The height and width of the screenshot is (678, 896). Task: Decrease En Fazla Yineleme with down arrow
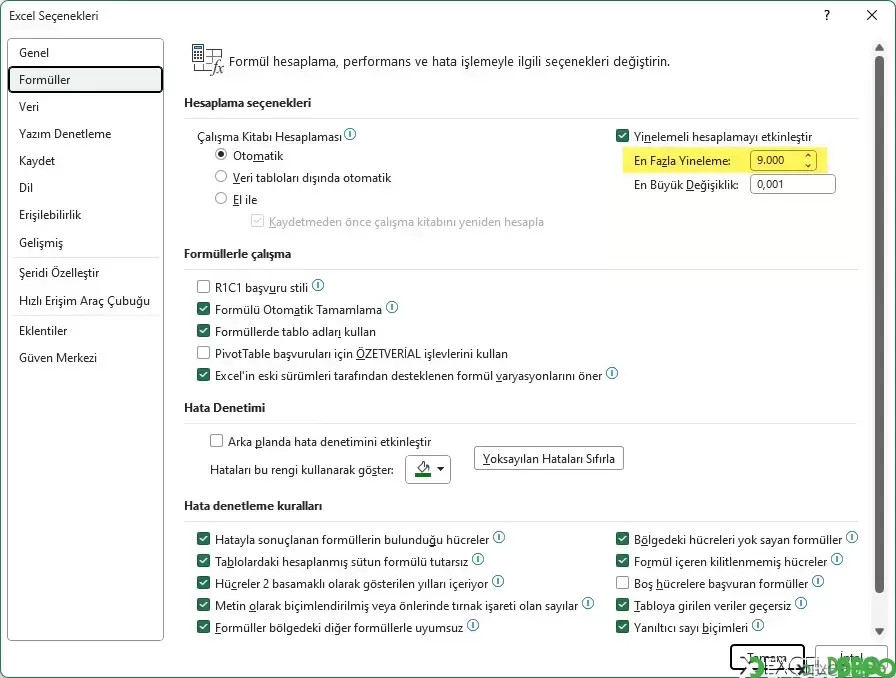pos(808,165)
